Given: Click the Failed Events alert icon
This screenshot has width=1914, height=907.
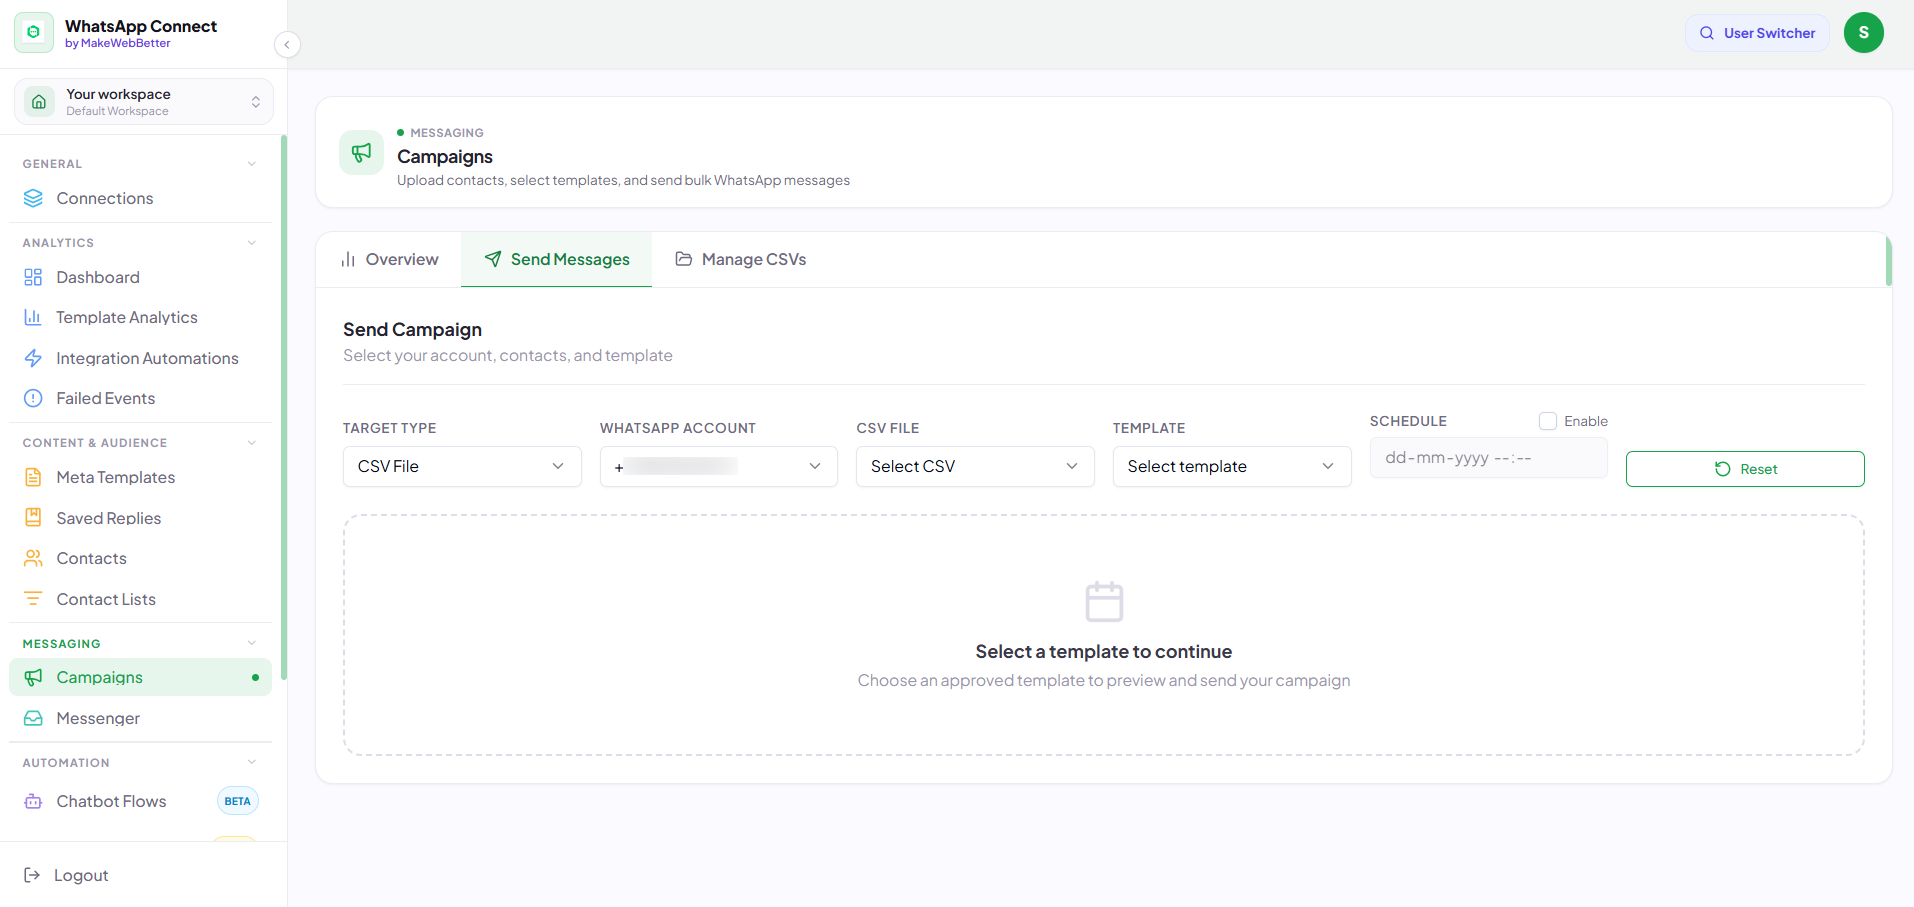Looking at the screenshot, I should [33, 398].
